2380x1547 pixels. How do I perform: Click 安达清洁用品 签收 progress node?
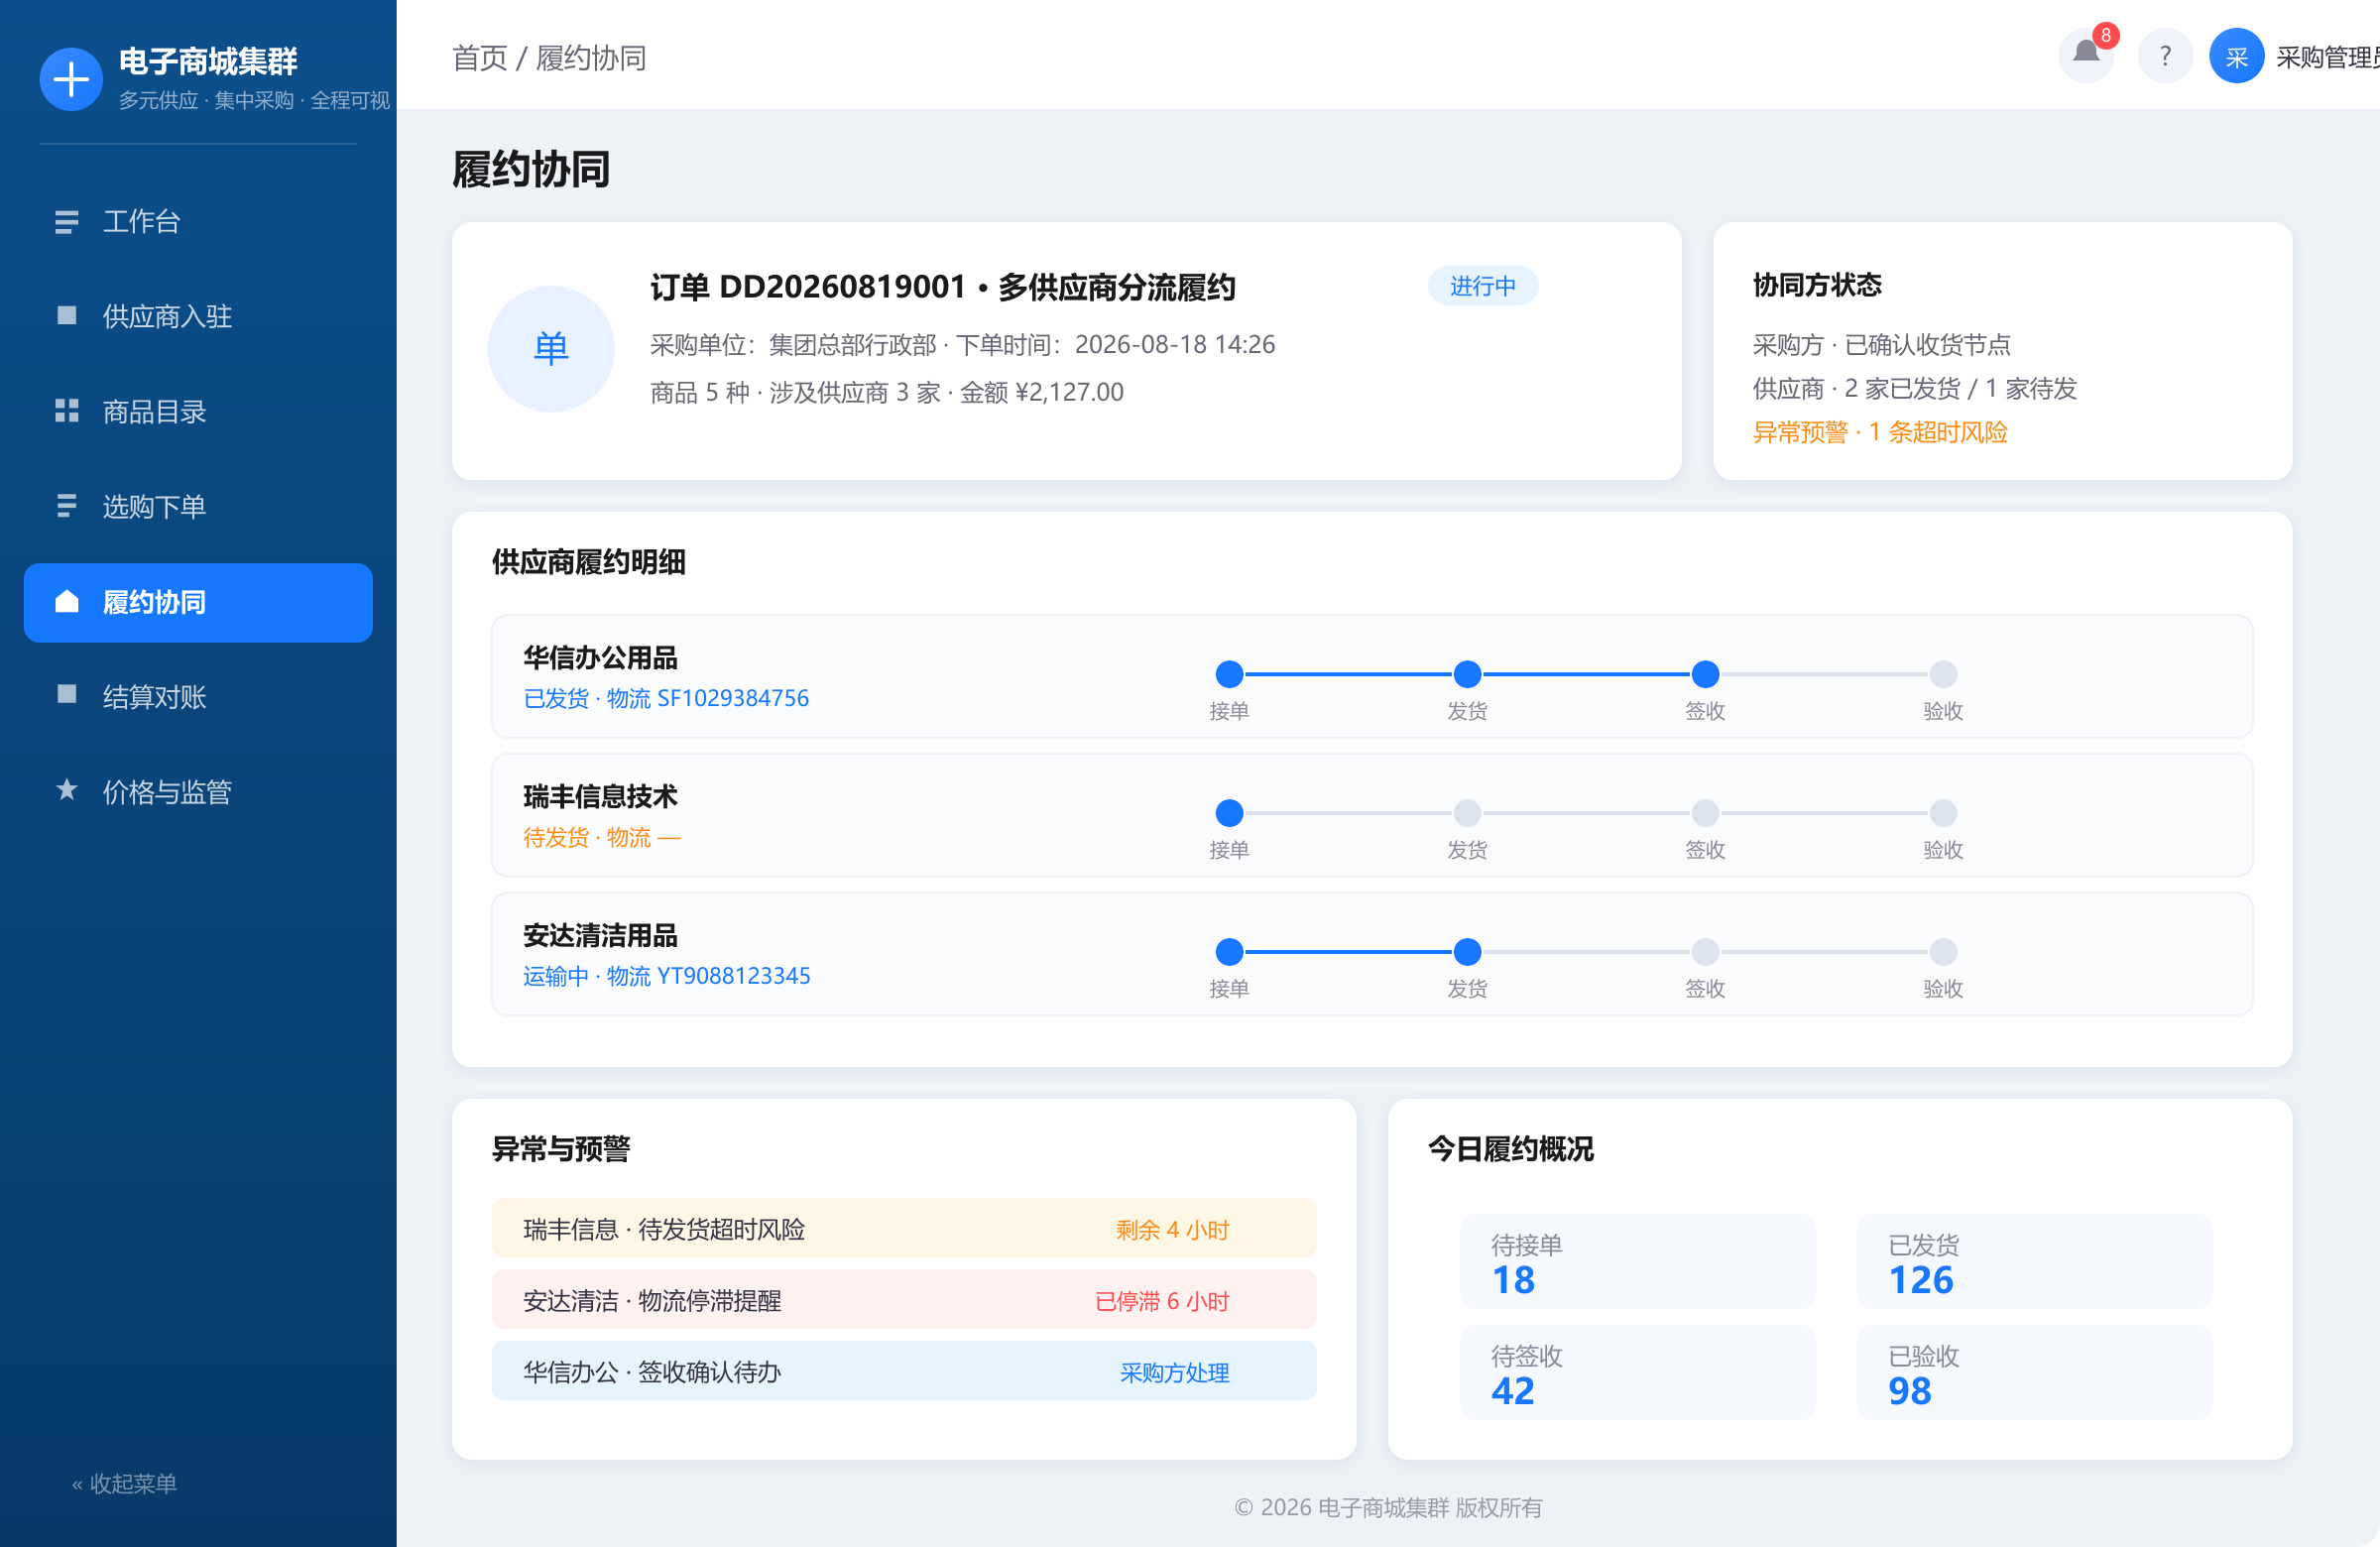(x=1705, y=952)
